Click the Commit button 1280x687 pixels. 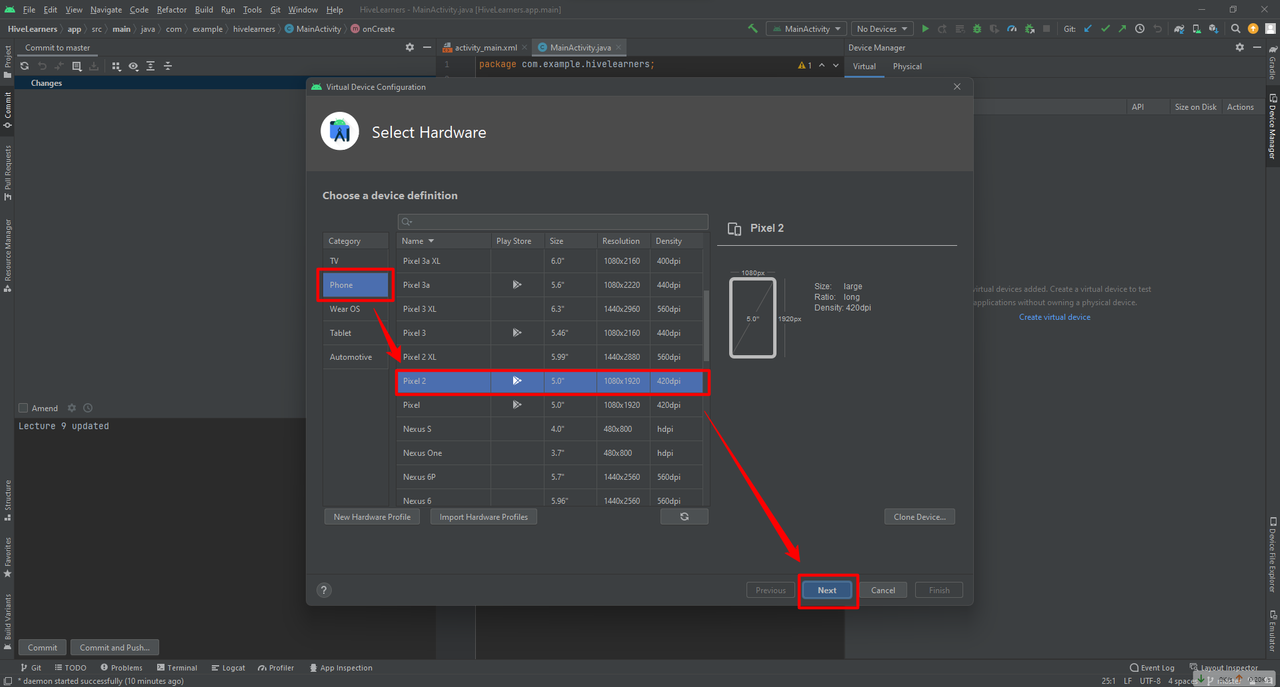point(43,647)
